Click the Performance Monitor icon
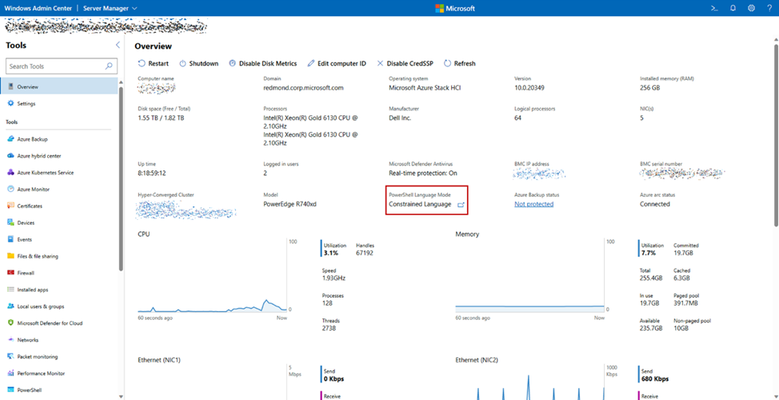 click(x=10, y=373)
